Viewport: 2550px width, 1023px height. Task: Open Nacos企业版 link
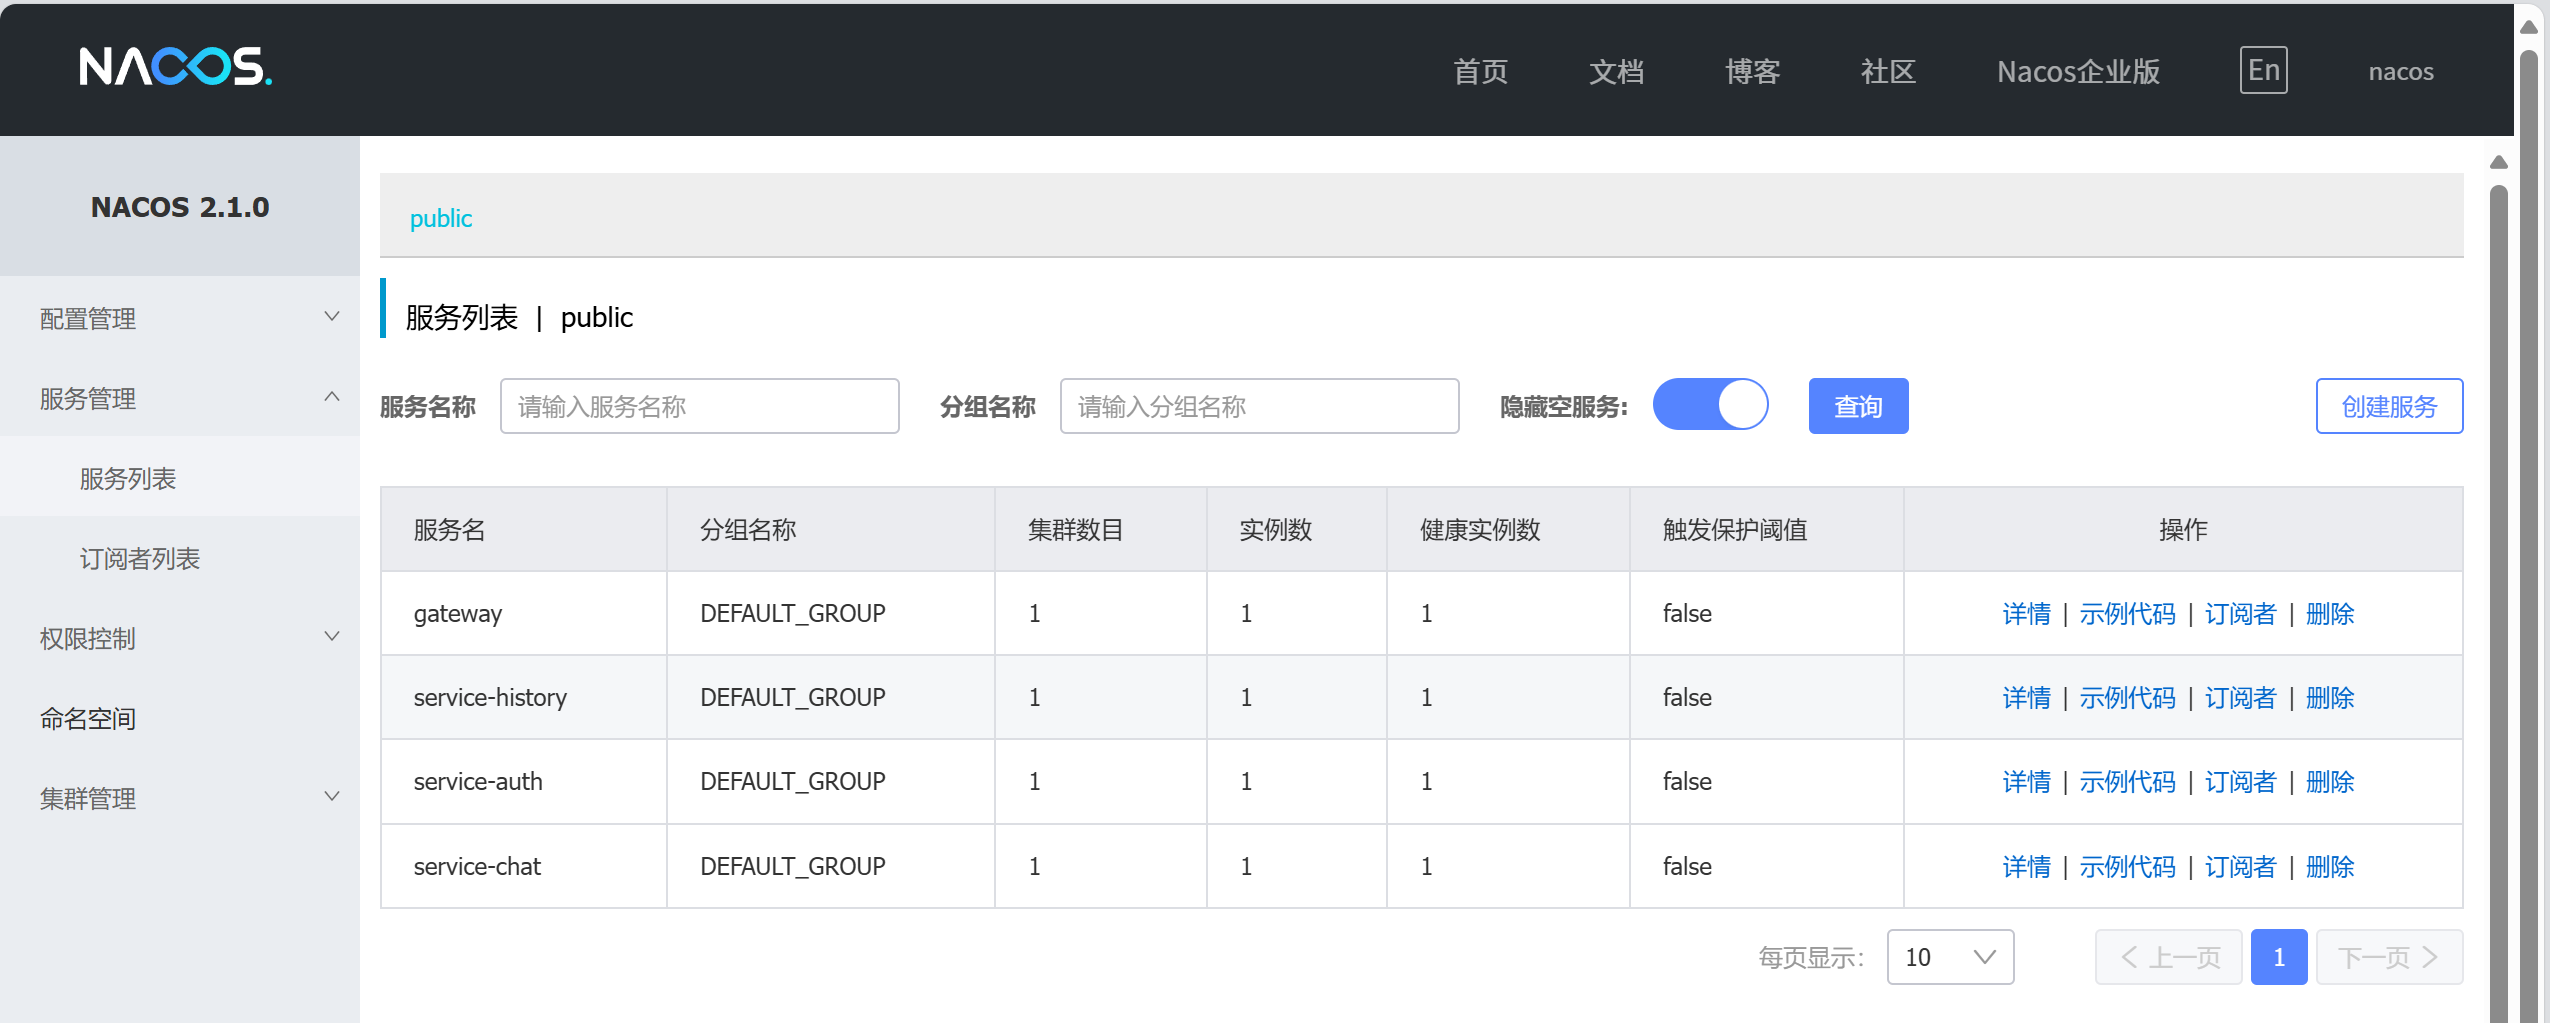coord(2078,71)
